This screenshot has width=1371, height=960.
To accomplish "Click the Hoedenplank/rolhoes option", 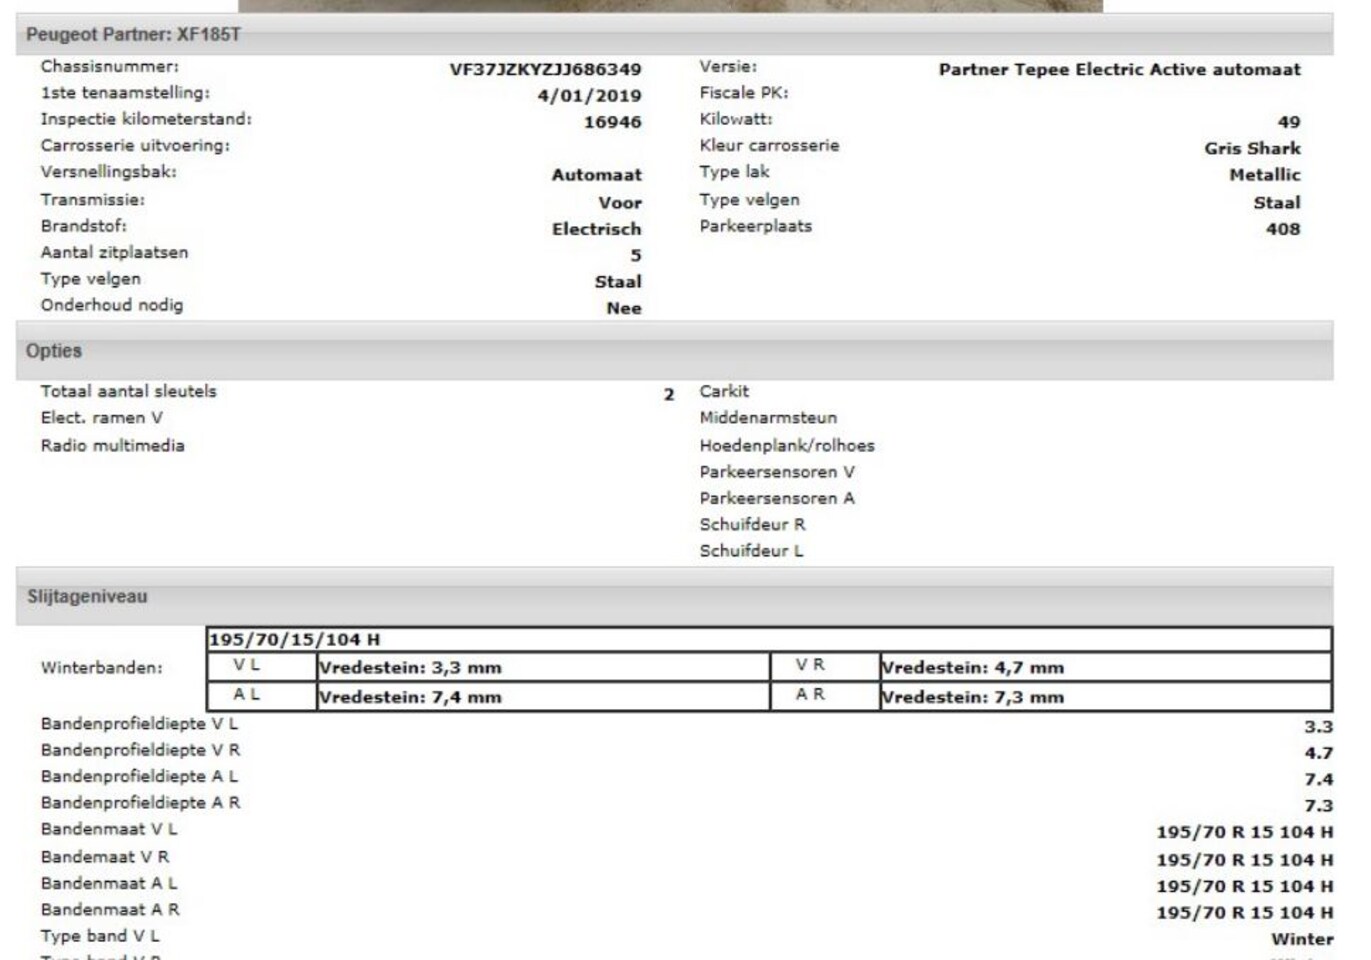I will click(x=787, y=446).
